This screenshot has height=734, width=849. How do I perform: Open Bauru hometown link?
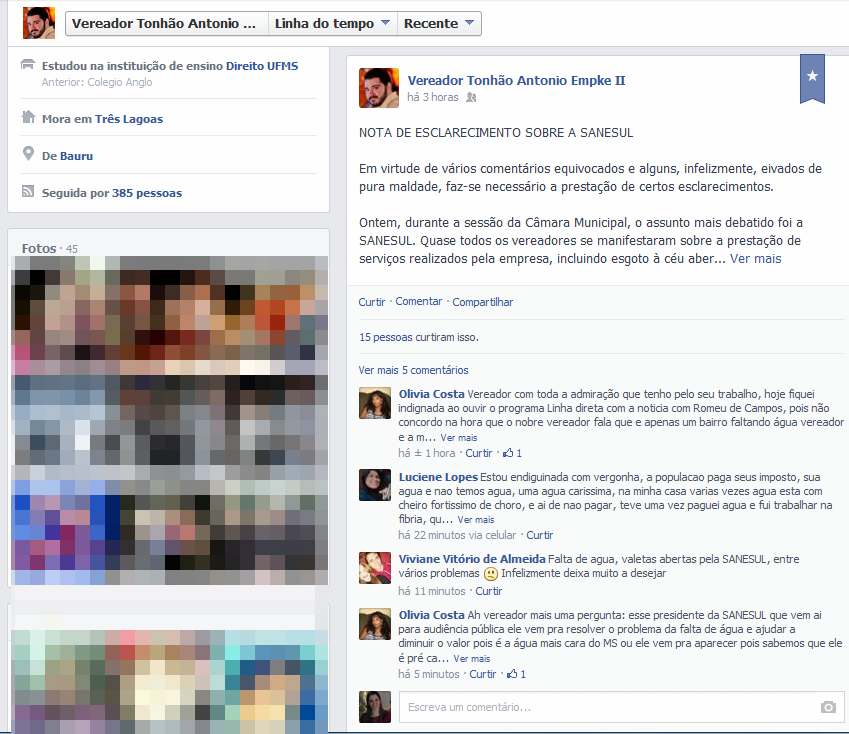pyautogui.click(x=76, y=156)
